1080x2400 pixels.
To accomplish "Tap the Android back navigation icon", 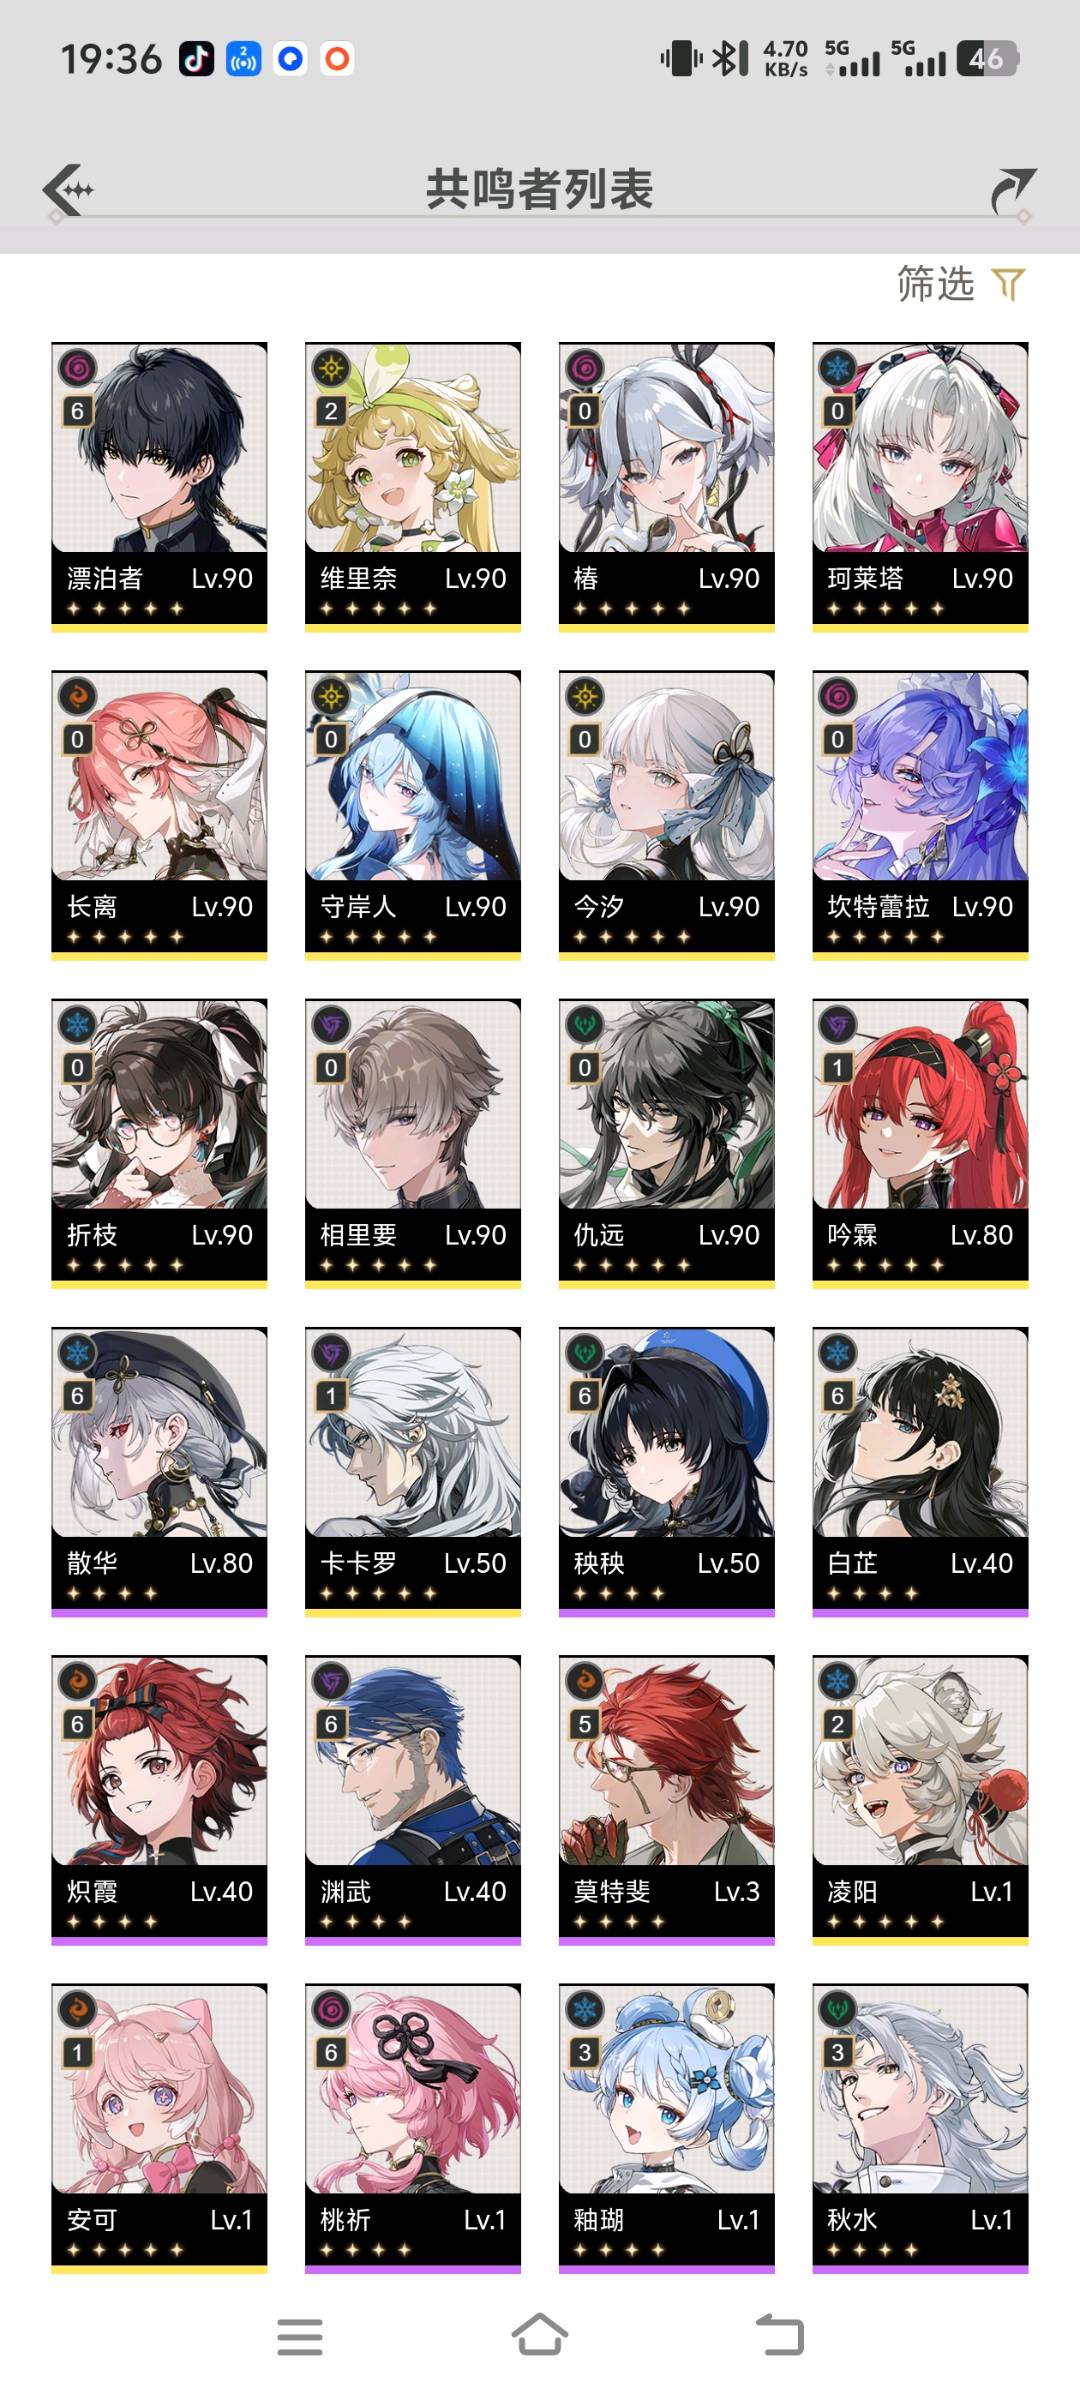I will tap(780, 2336).
